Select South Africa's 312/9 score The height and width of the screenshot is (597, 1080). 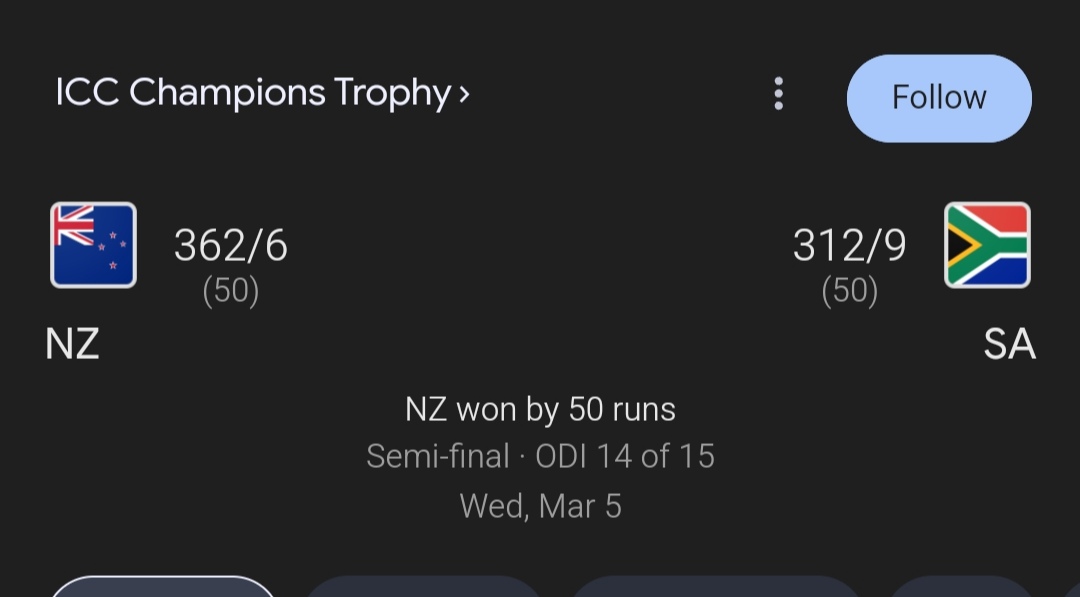[x=849, y=246]
